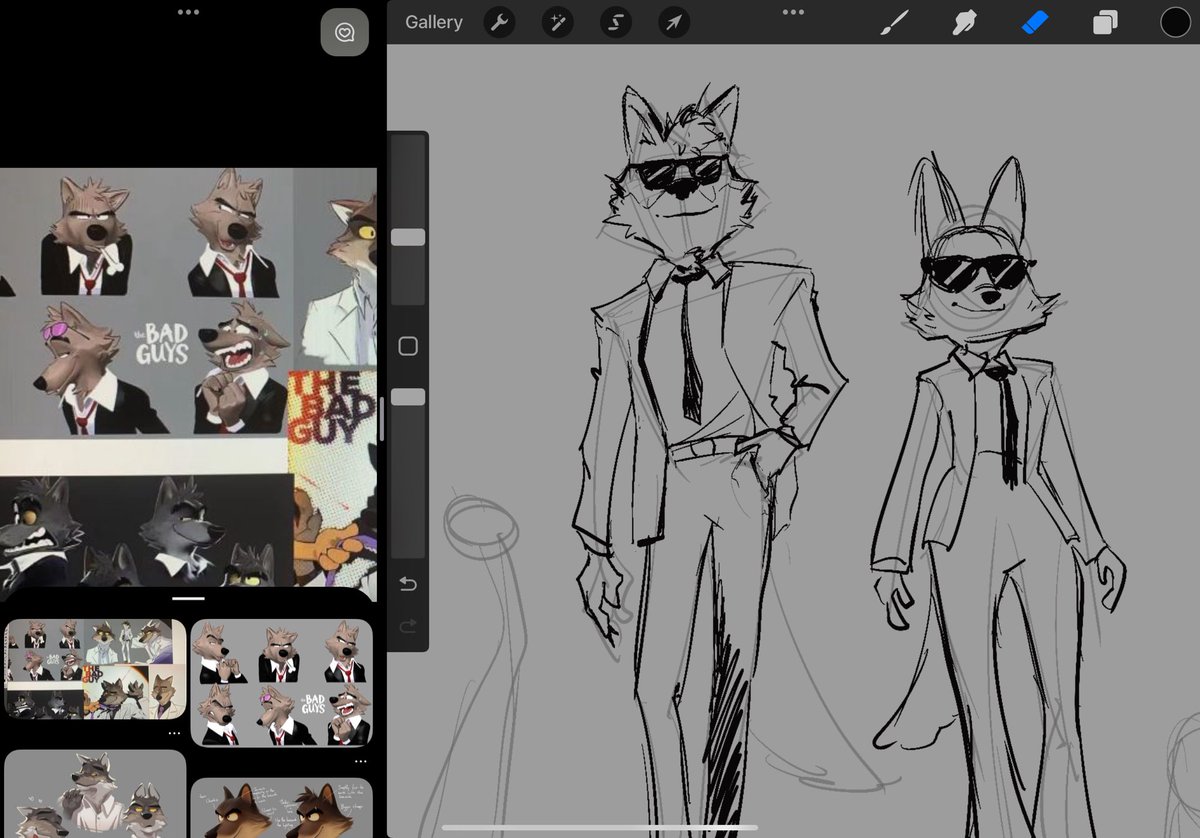The height and width of the screenshot is (838, 1200).
Task: Redo using the sidebar redo arrow
Action: (407, 626)
